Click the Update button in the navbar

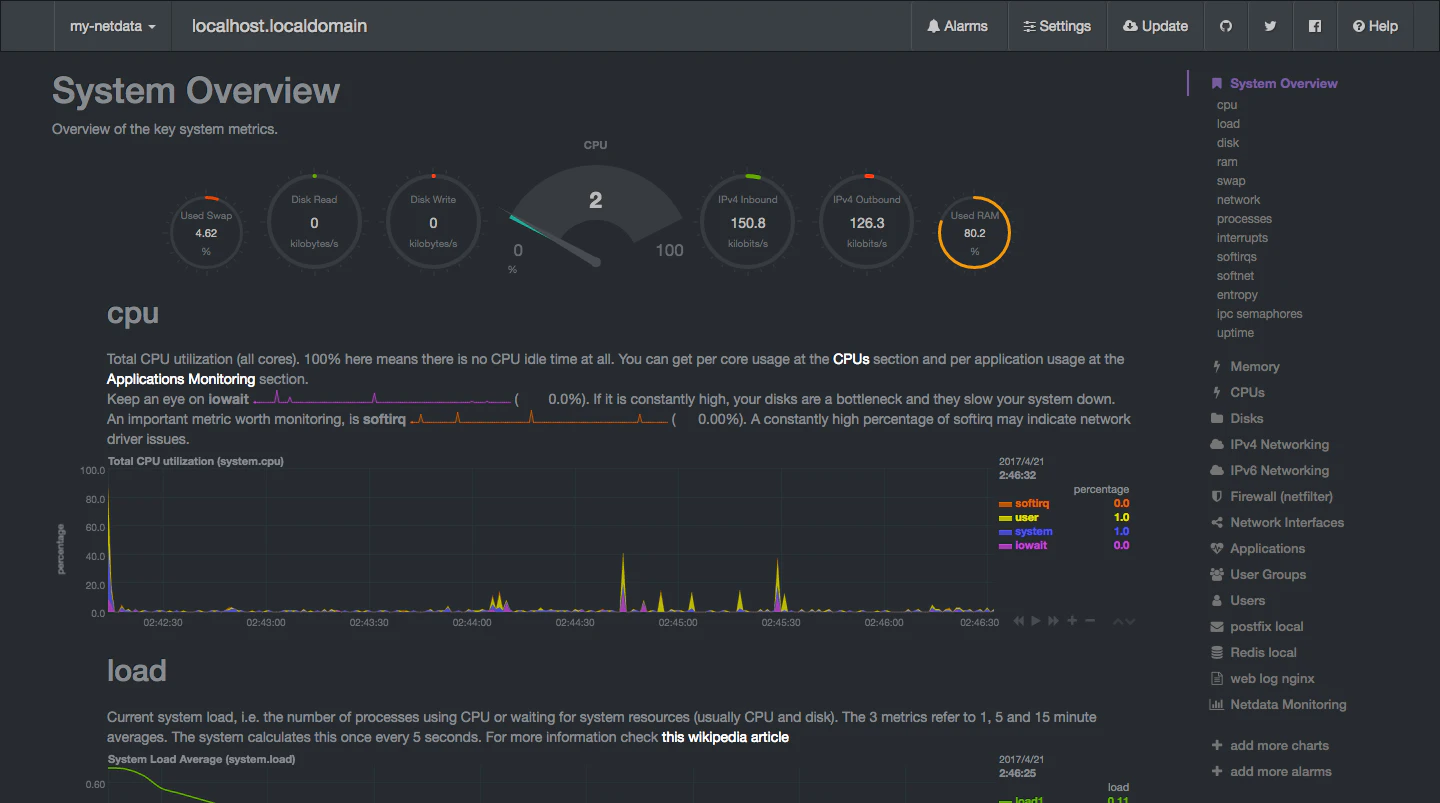tap(1156, 26)
